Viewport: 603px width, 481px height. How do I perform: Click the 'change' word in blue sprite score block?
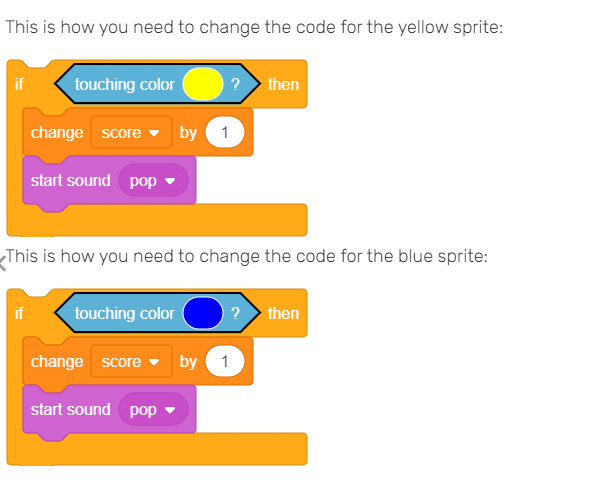[x=57, y=362]
